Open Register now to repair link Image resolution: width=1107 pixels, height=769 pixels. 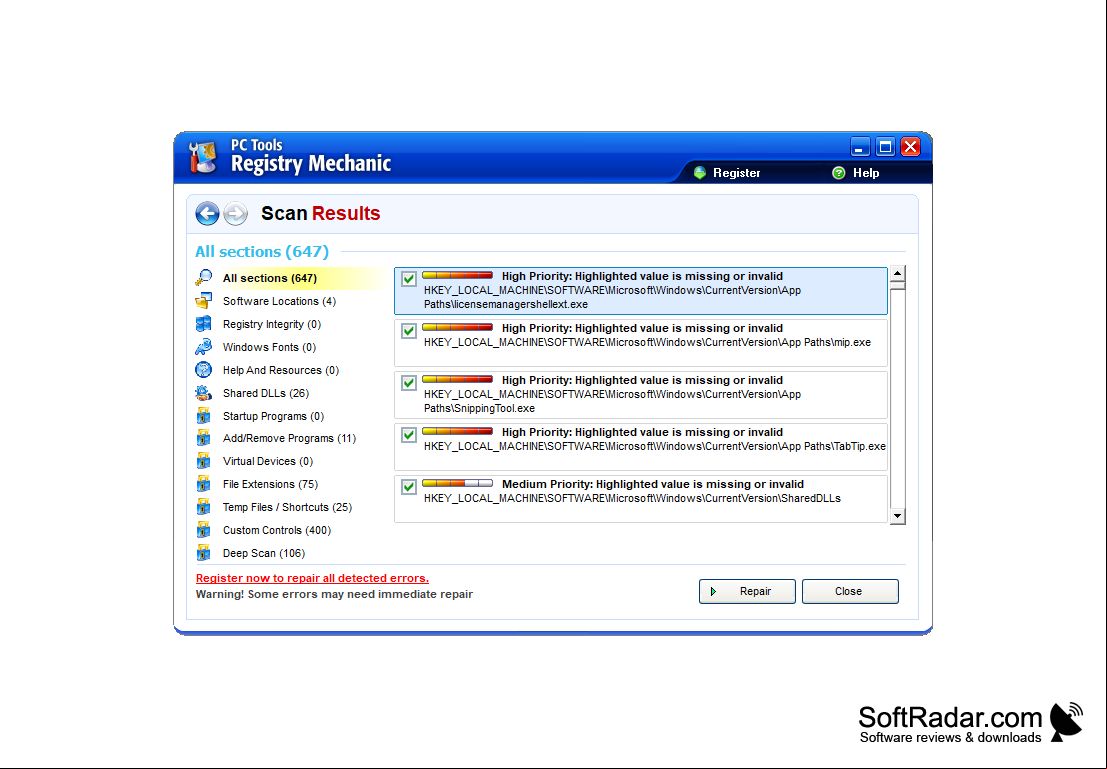(312, 578)
